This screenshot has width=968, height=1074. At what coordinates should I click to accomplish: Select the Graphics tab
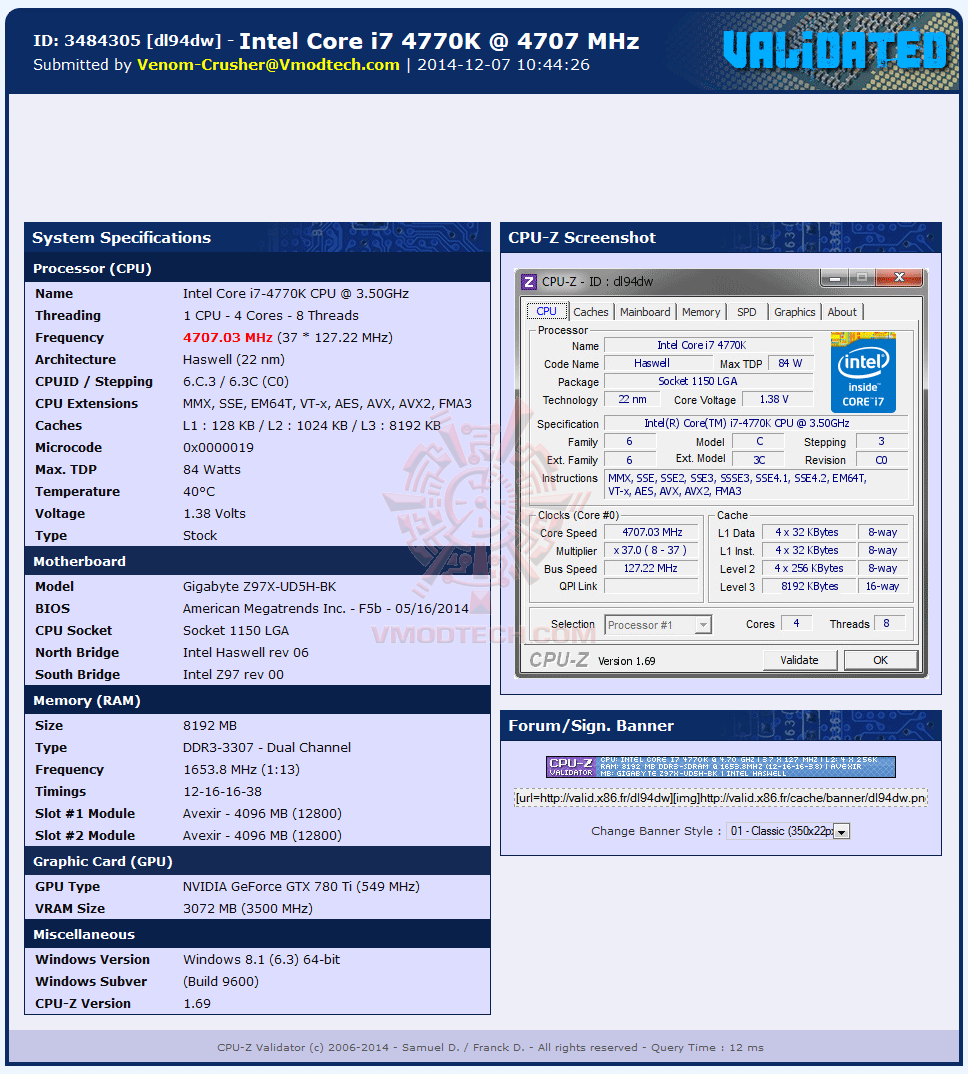tap(795, 312)
